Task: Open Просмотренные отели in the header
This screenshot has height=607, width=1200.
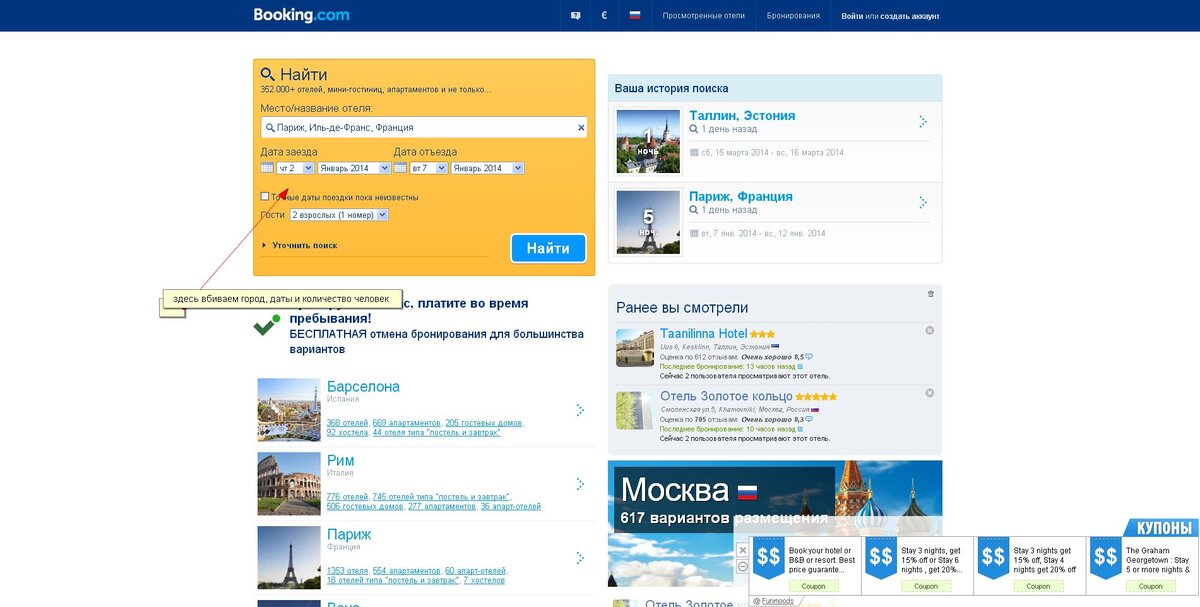Action: click(x=703, y=16)
